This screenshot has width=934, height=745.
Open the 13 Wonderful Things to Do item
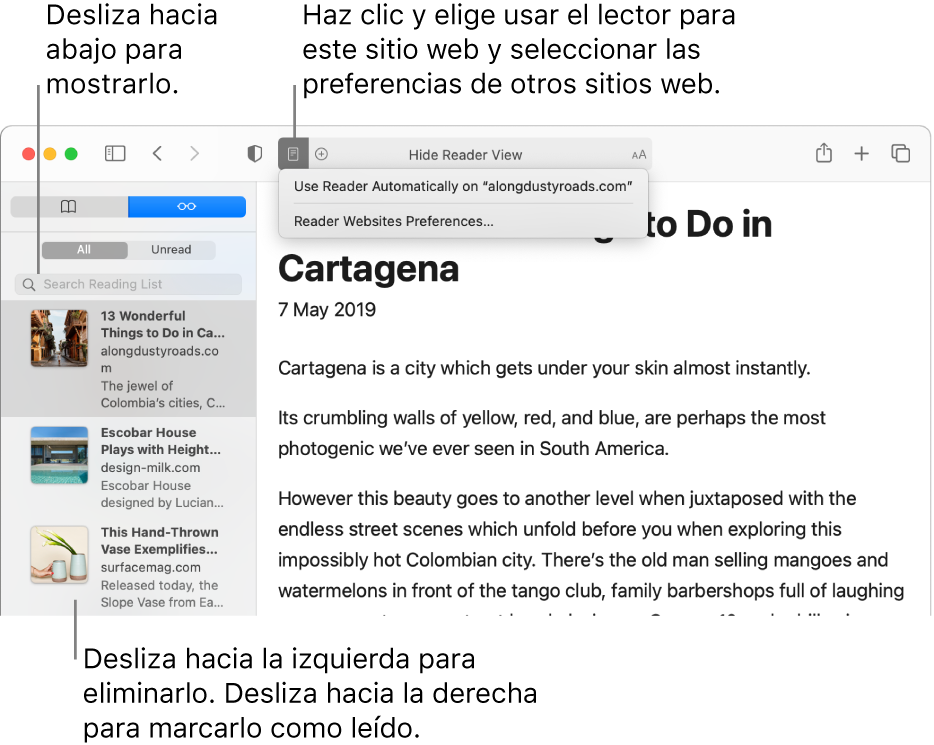click(129, 359)
